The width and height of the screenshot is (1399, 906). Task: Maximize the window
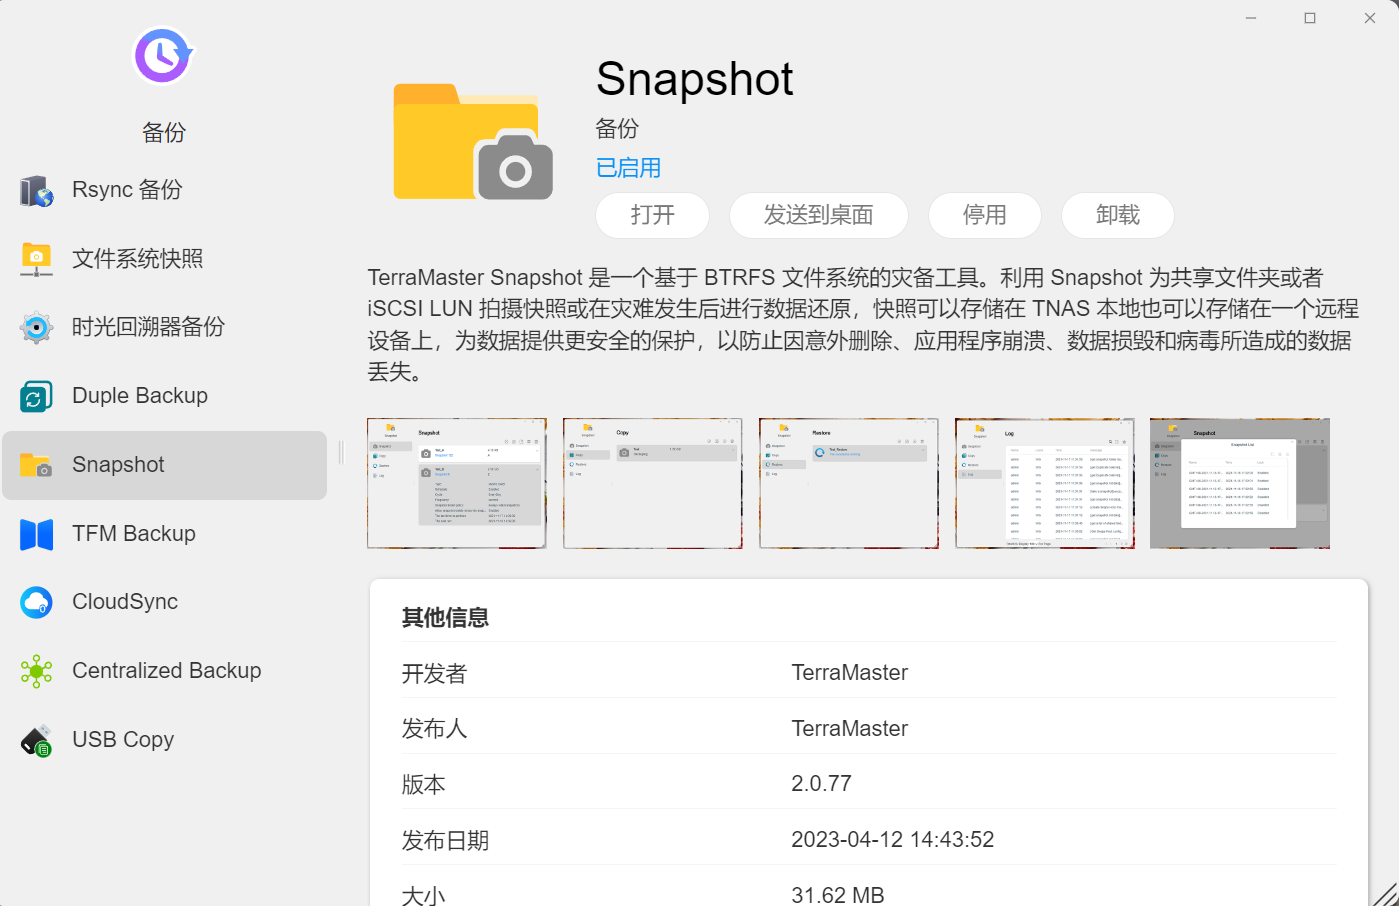[1310, 18]
